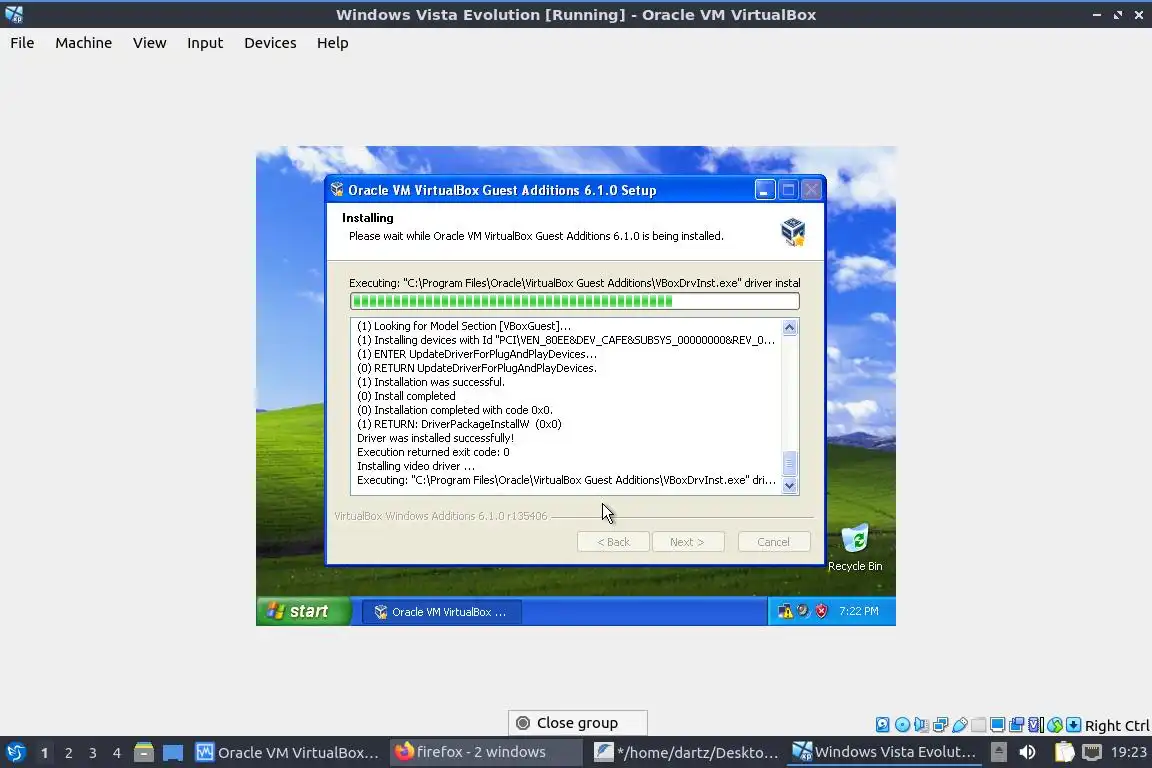The height and width of the screenshot is (768, 1152).
Task: Open the Help menu
Action: click(332, 43)
